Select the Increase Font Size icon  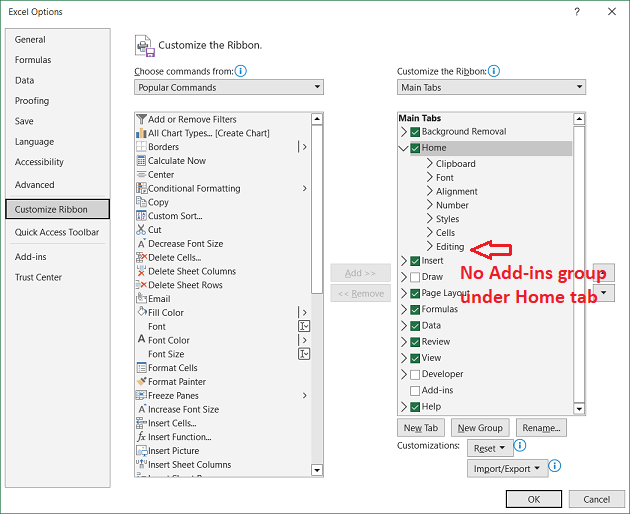pos(141,409)
